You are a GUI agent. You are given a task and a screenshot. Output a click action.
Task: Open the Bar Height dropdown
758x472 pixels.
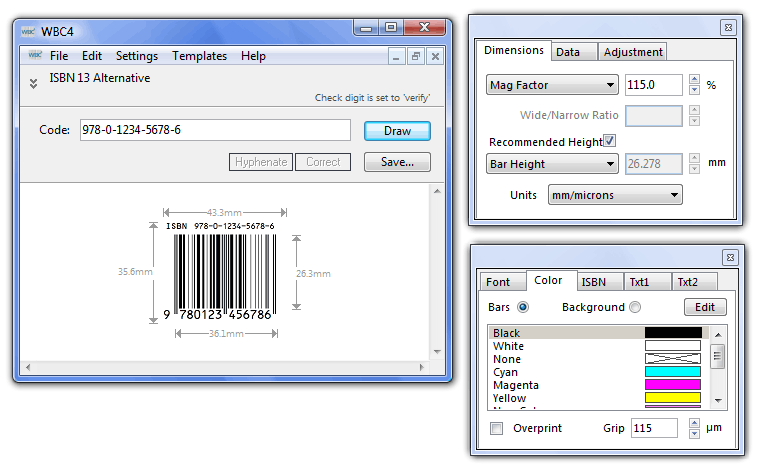(551, 163)
